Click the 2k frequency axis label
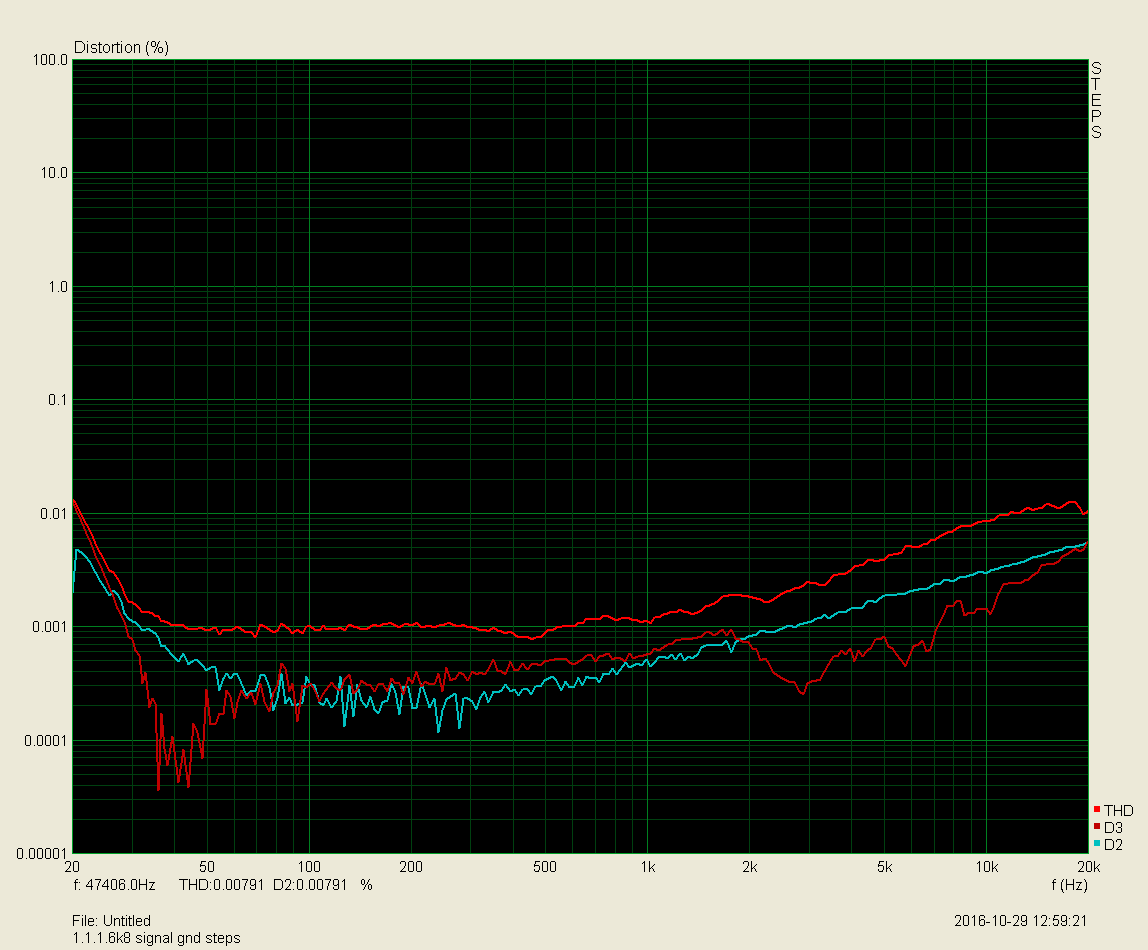 (x=750, y=867)
